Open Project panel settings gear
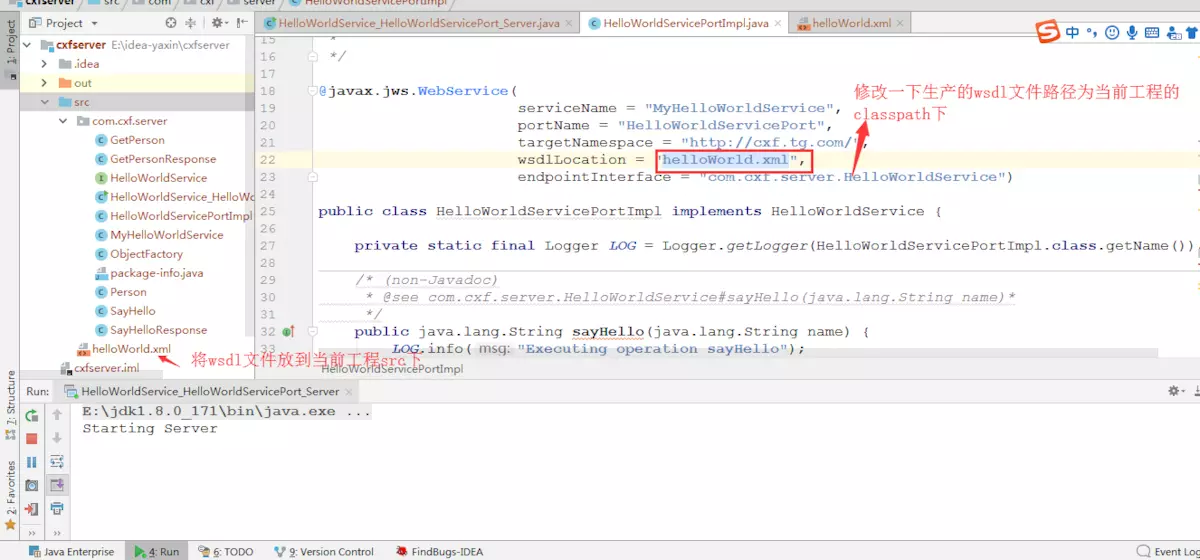This screenshot has width=1200, height=560. [218, 22]
